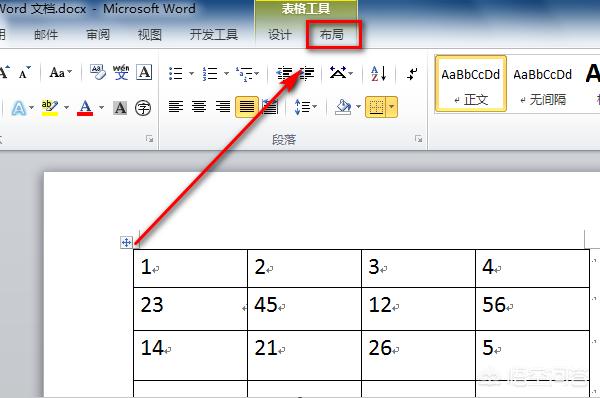Toggle justify text alignment
This screenshot has height=398, width=600.
(x=247, y=107)
